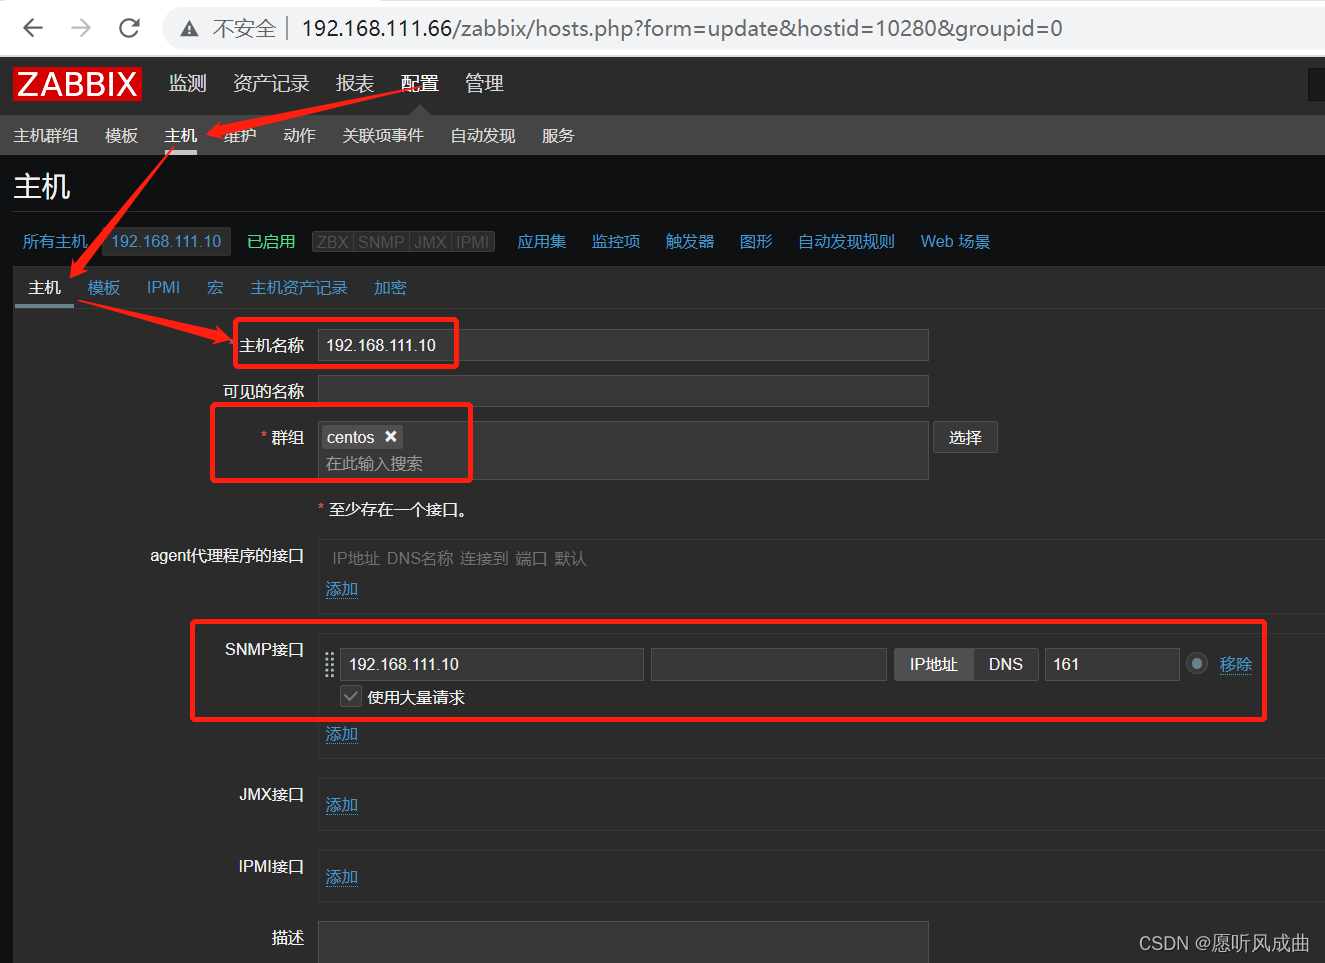Click the 可见的名称 input field

pos(623,391)
